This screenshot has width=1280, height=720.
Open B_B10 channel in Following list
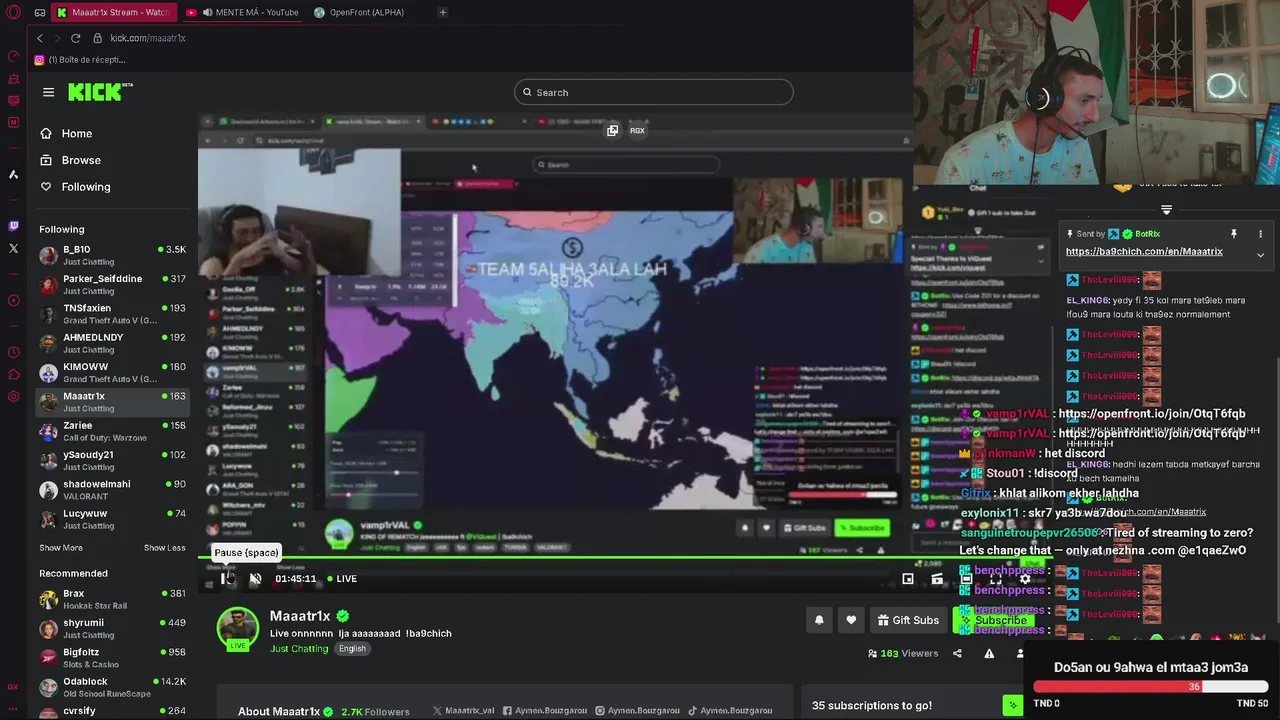point(112,255)
